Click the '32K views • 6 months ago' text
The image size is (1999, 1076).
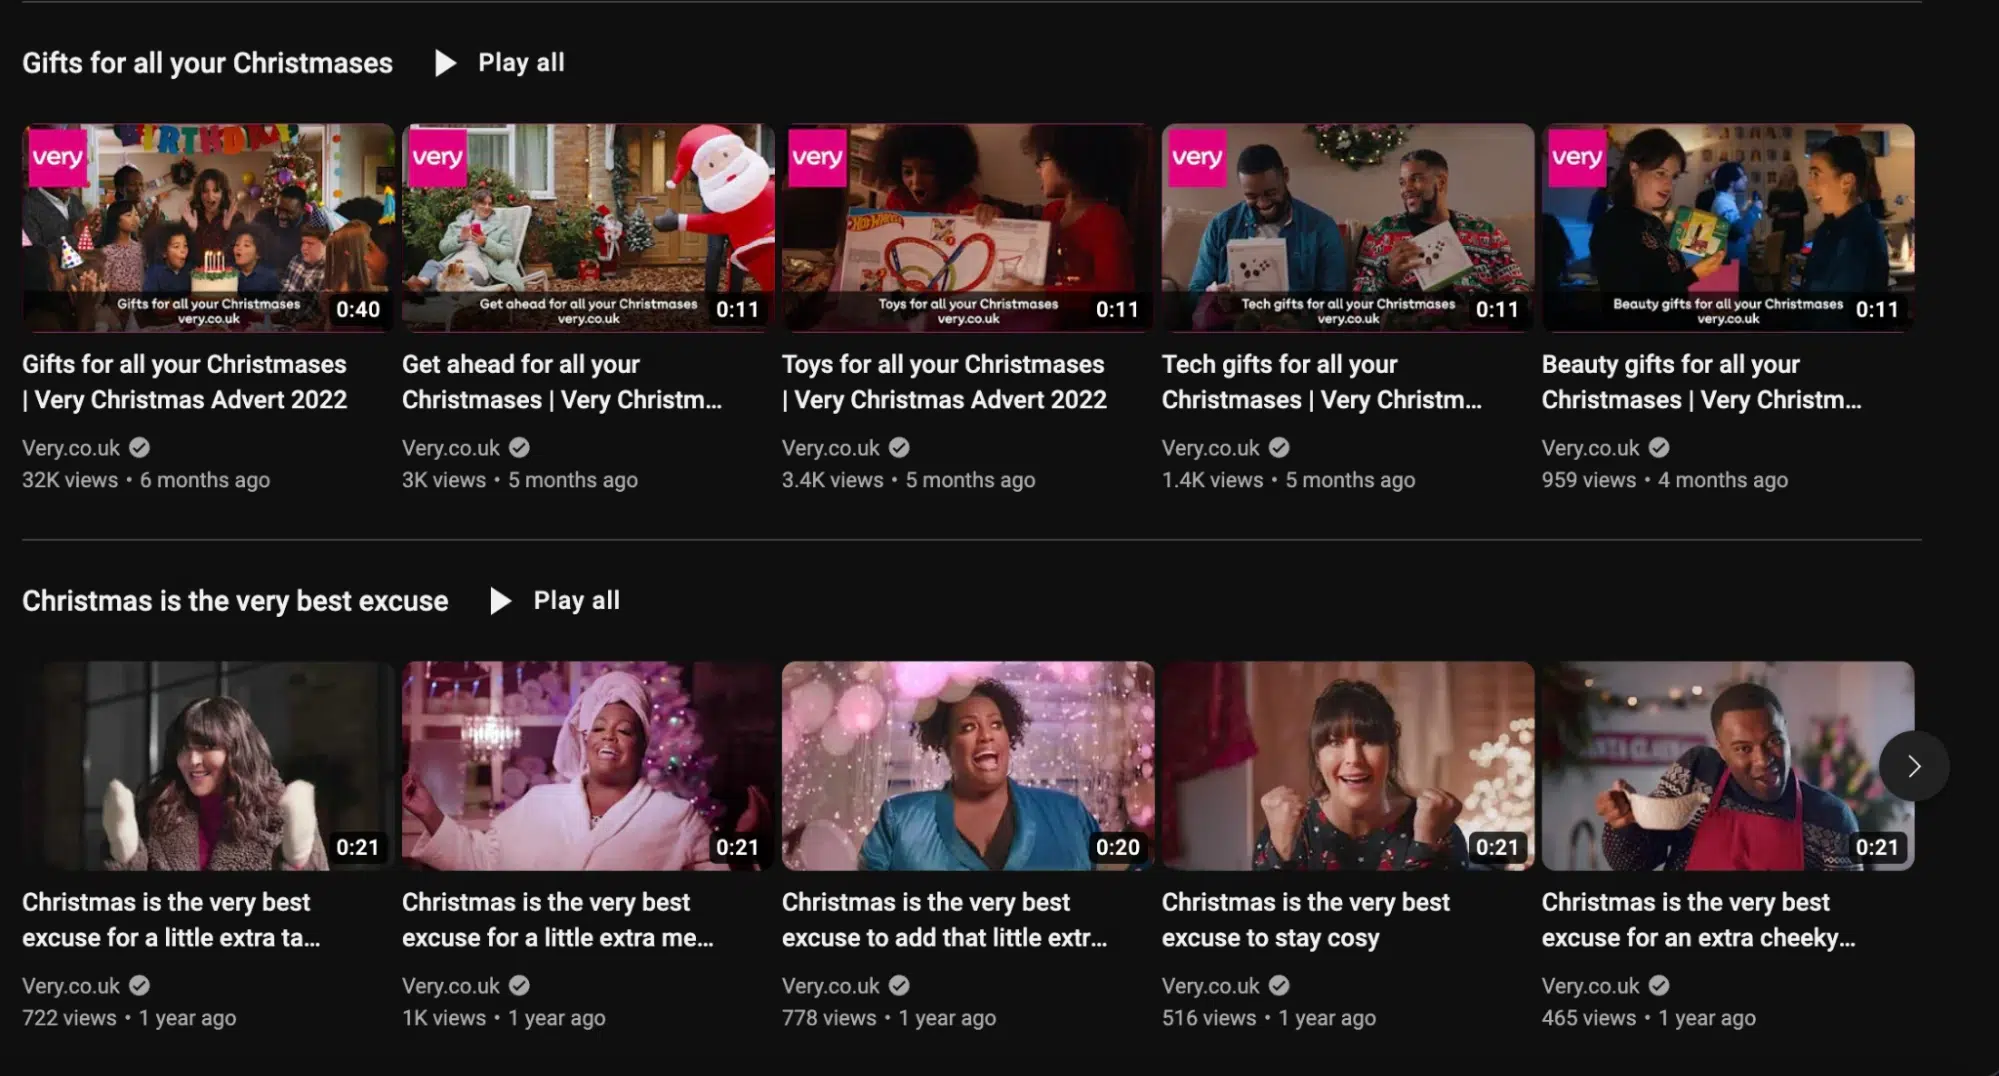click(x=146, y=480)
